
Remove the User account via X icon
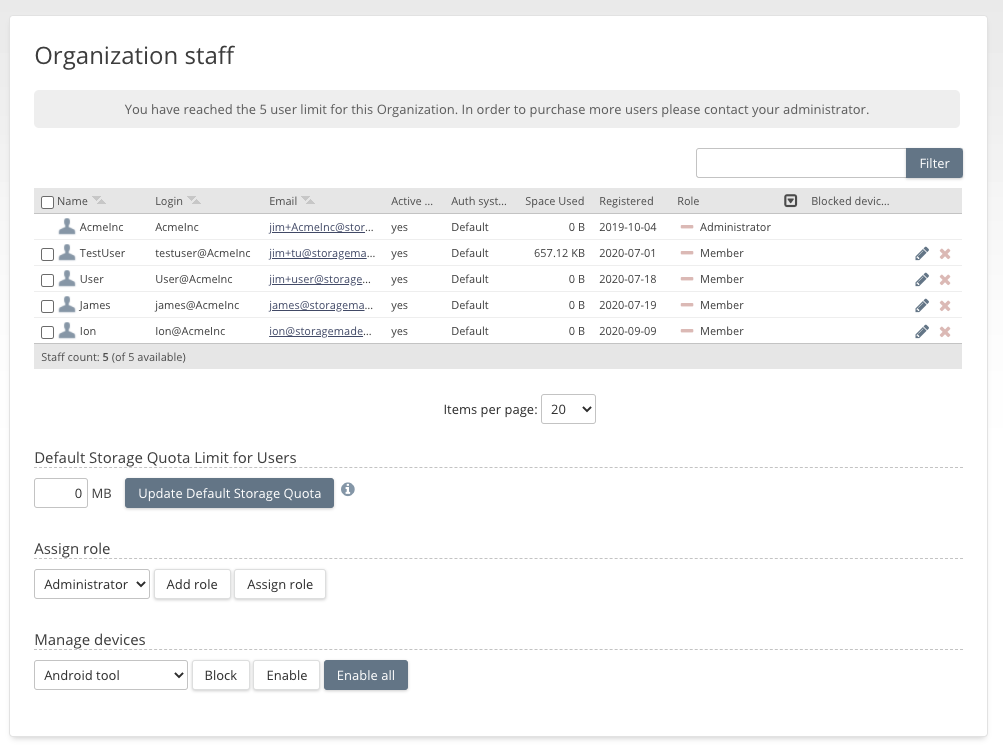click(945, 280)
